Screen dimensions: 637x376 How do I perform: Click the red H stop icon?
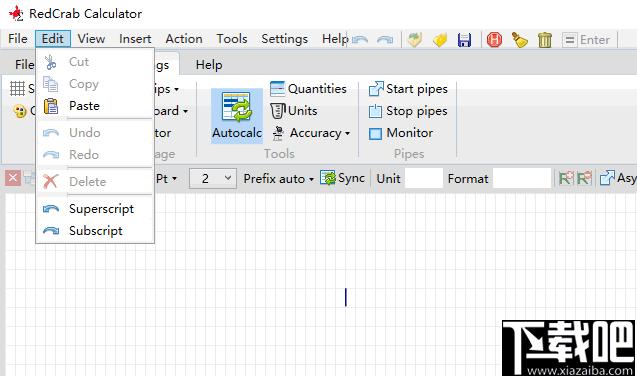click(494, 40)
